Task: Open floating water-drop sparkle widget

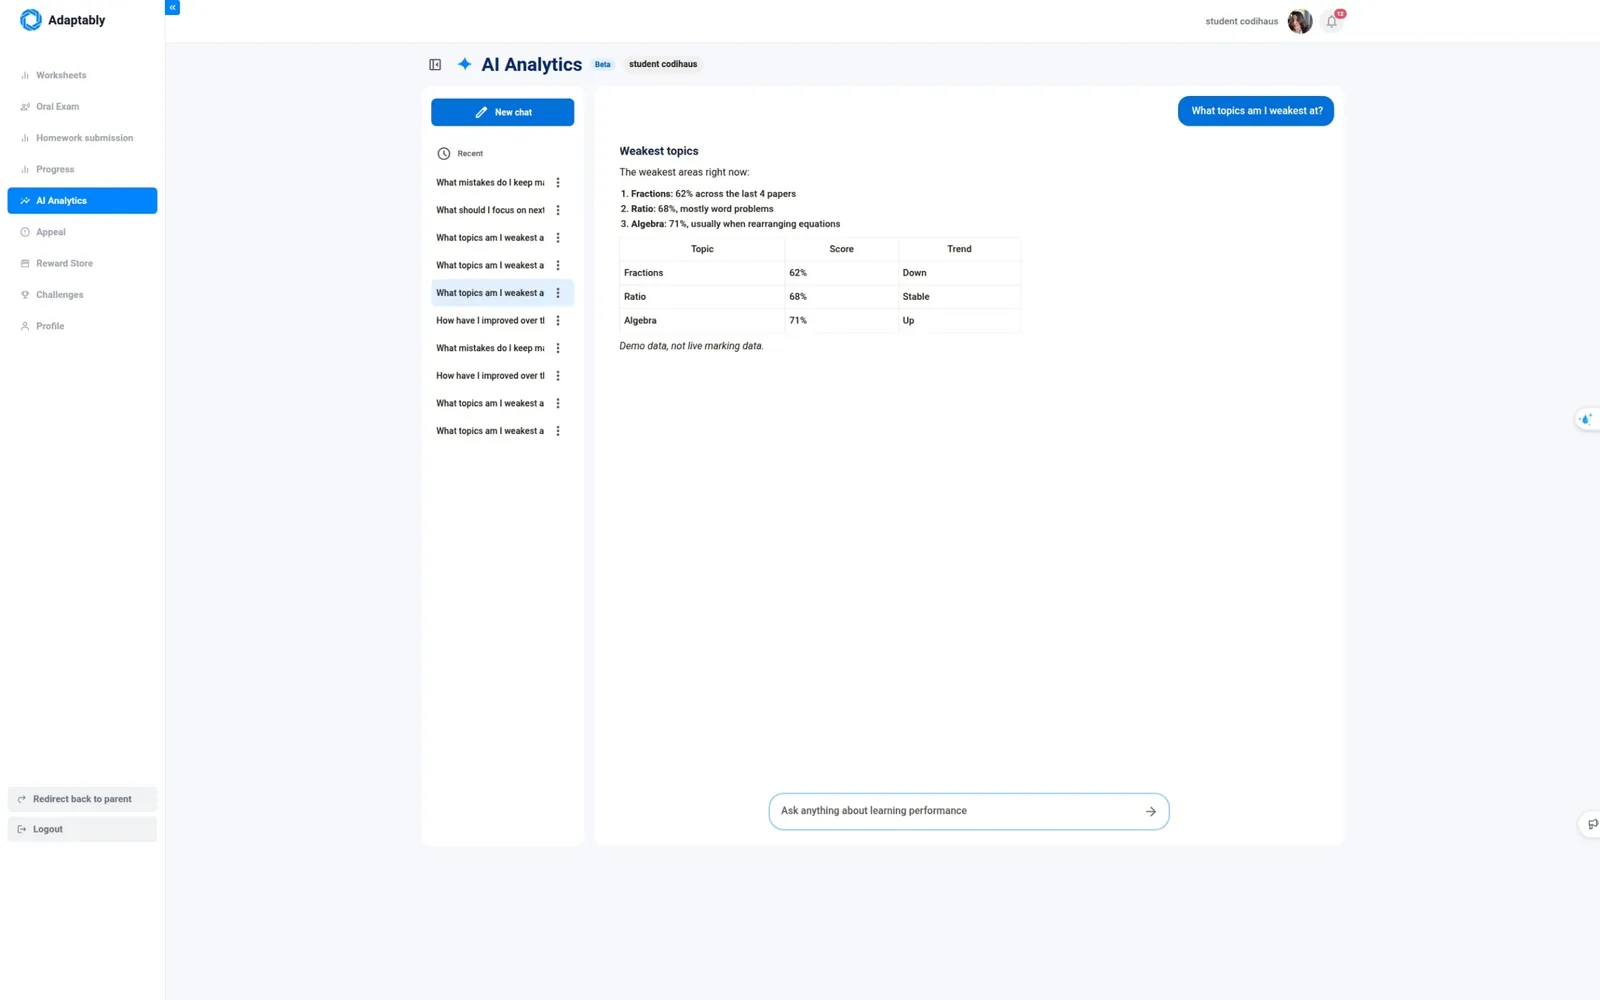Action: click(x=1586, y=419)
